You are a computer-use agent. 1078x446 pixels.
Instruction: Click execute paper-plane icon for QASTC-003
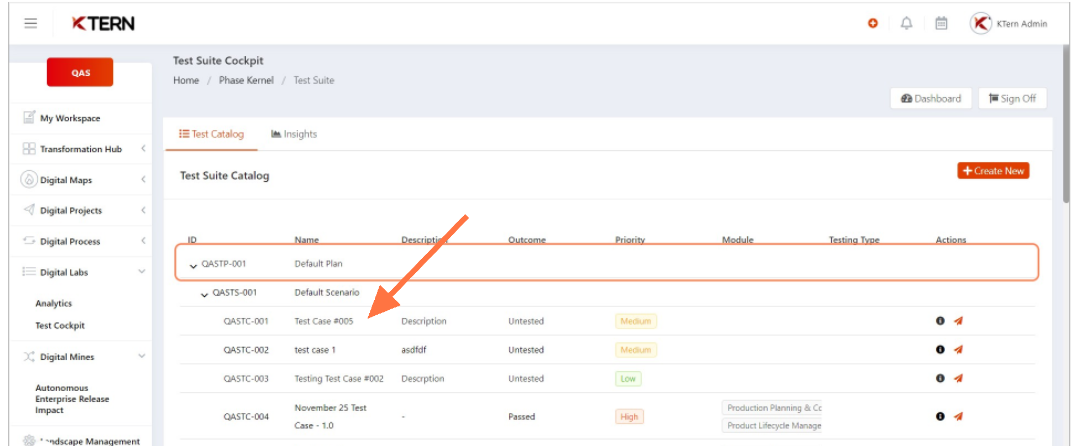click(958, 379)
